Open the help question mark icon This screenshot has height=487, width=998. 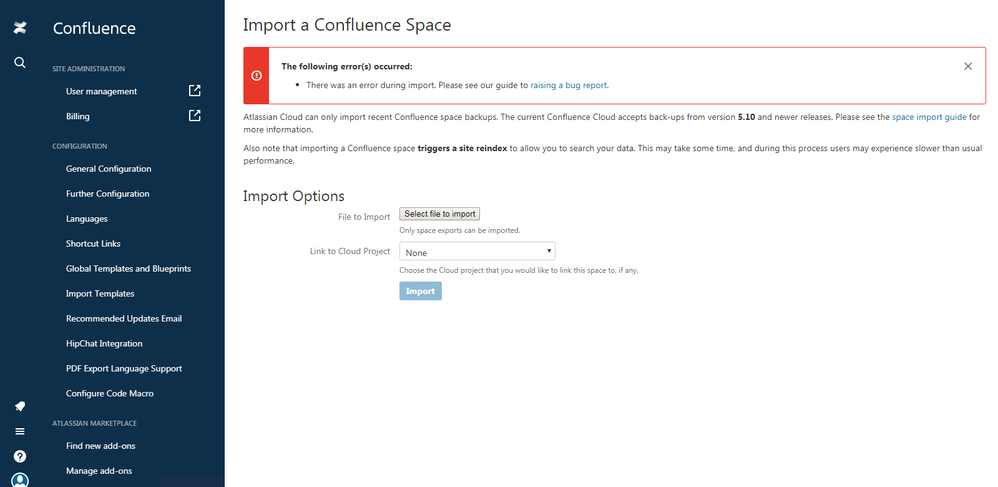pos(20,456)
